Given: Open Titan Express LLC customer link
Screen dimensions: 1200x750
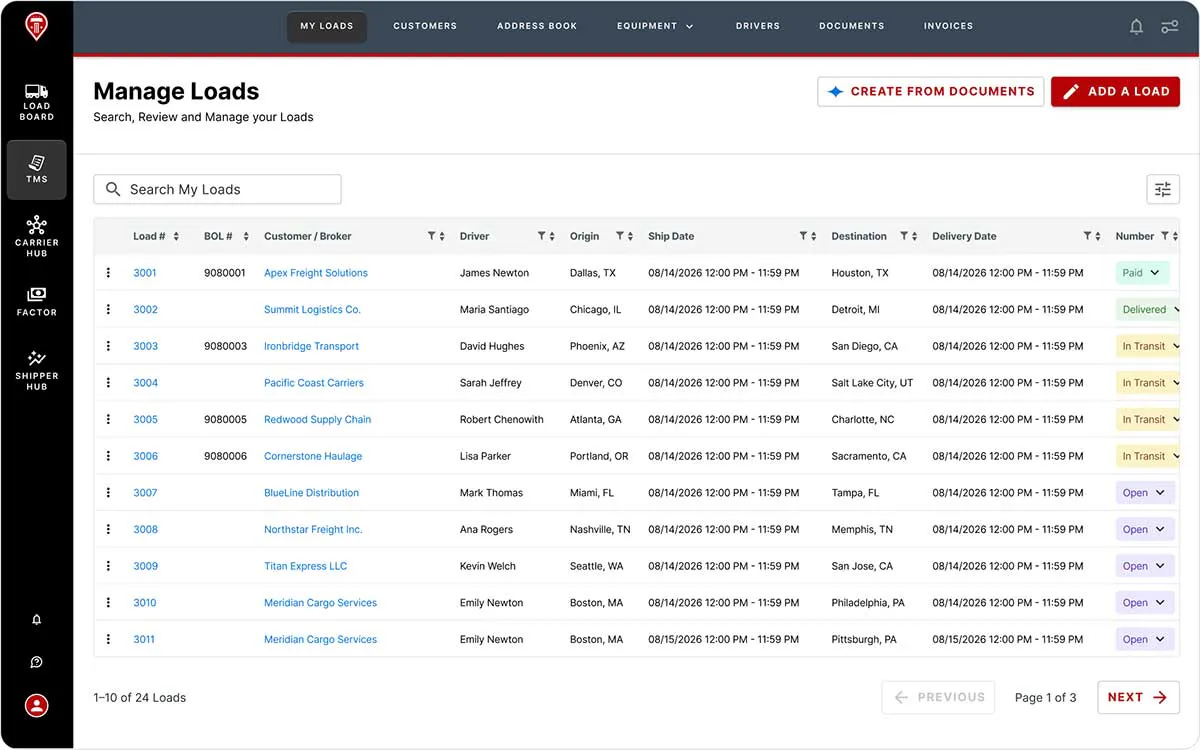Looking at the screenshot, I should point(305,566).
